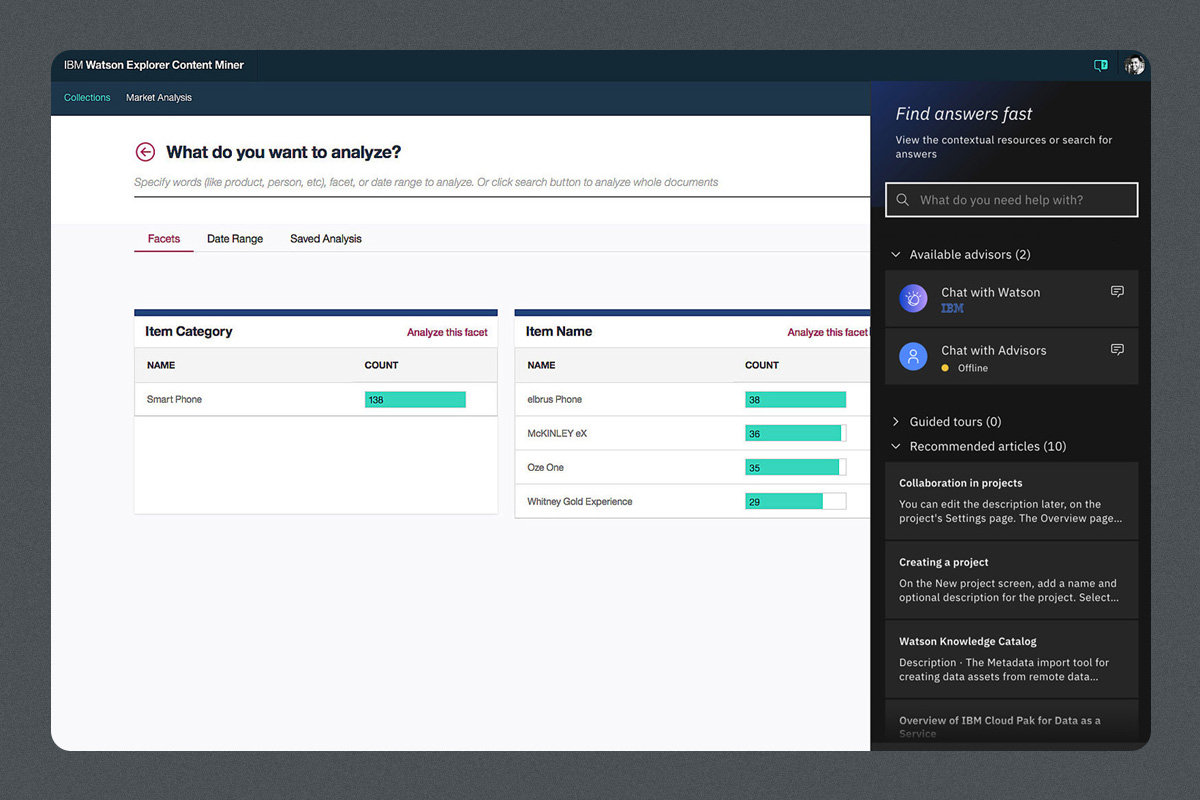The image size is (1200, 800).
Task: Click COUNT column header in Item Name
Action: pos(762,365)
